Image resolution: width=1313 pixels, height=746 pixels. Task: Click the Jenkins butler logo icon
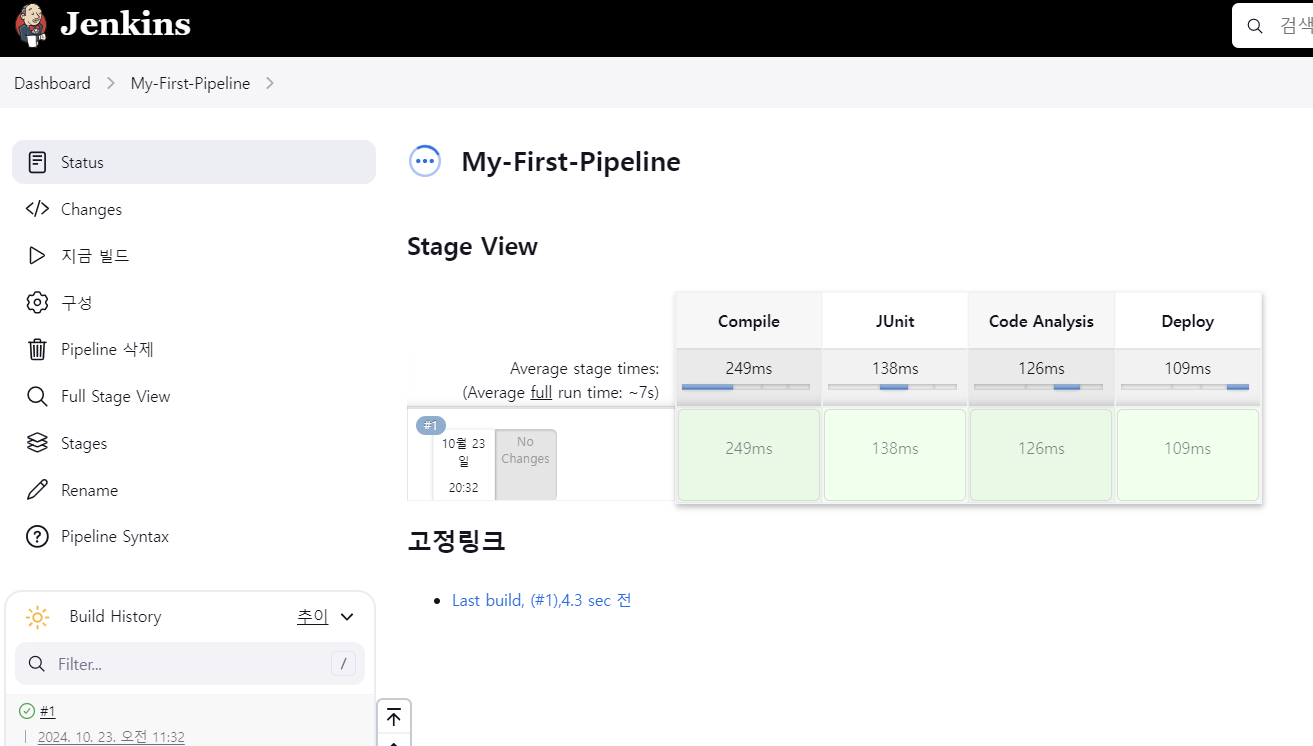(31, 25)
